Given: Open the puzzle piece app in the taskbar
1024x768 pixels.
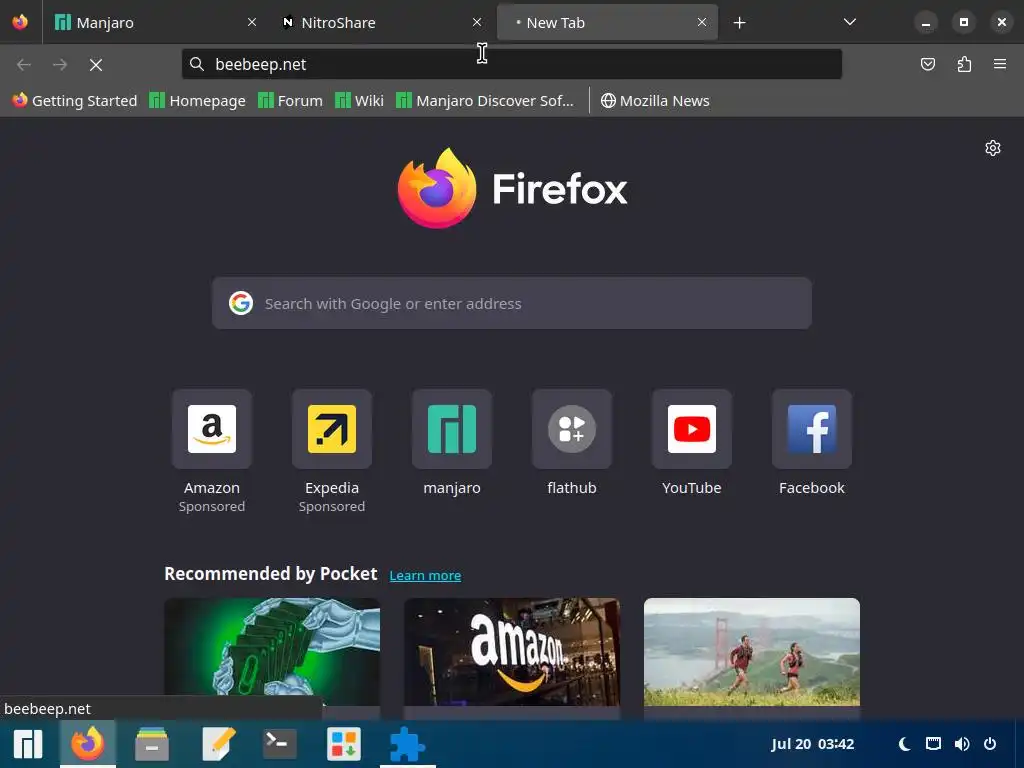Looking at the screenshot, I should coord(408,744).
